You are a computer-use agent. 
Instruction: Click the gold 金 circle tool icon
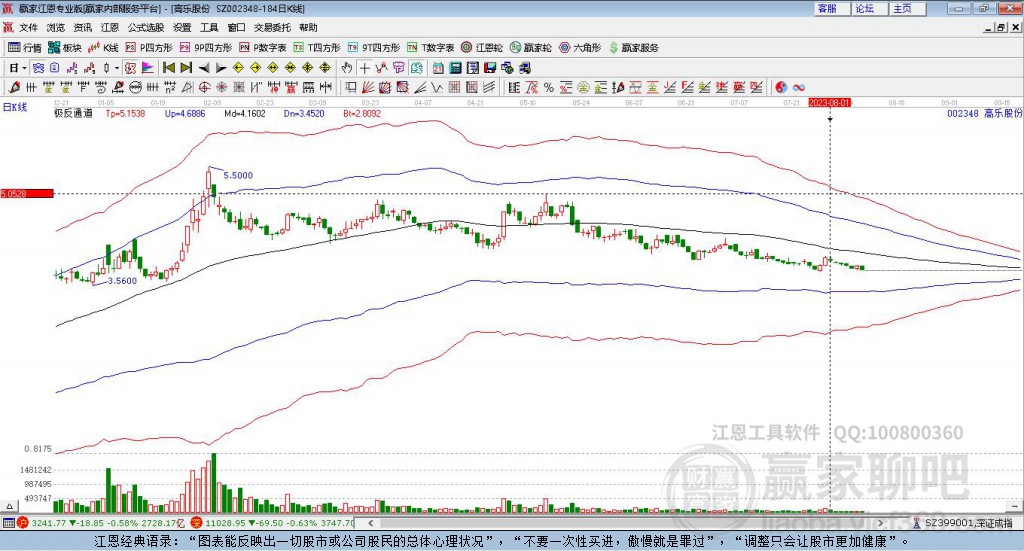(x=583, y=87)
